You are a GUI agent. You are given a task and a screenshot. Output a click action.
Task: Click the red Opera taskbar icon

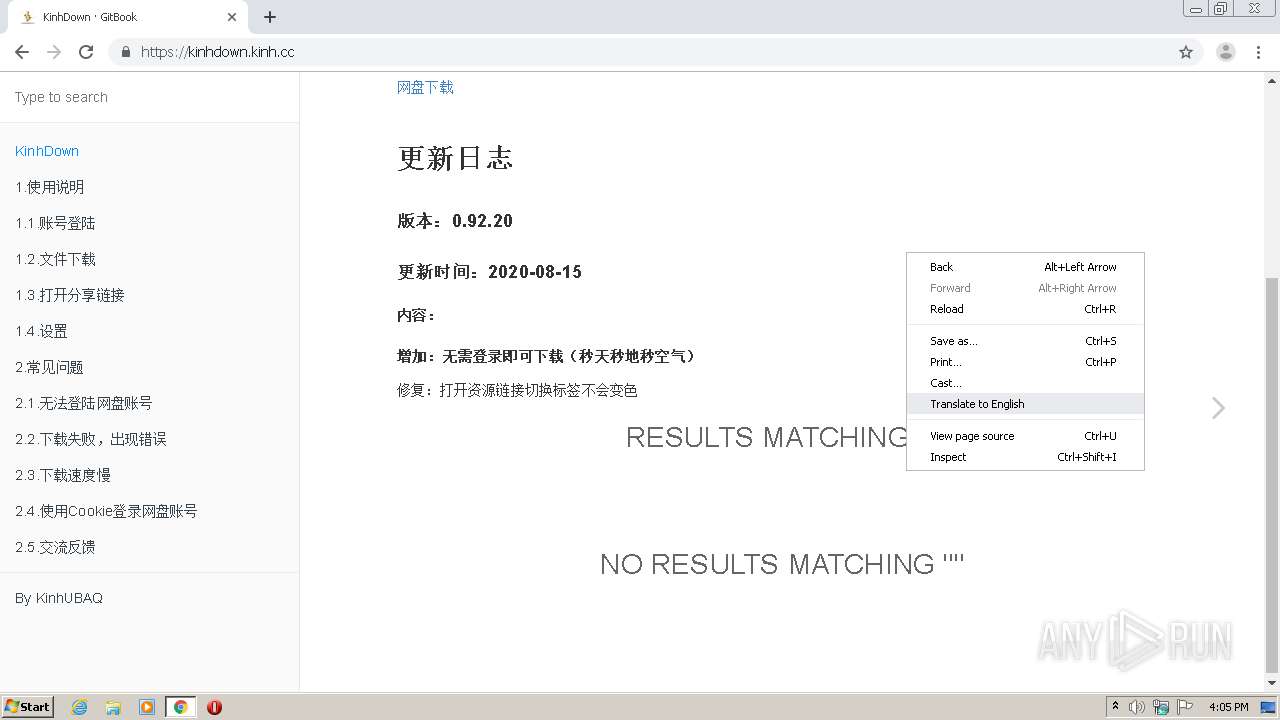point(214,707)
